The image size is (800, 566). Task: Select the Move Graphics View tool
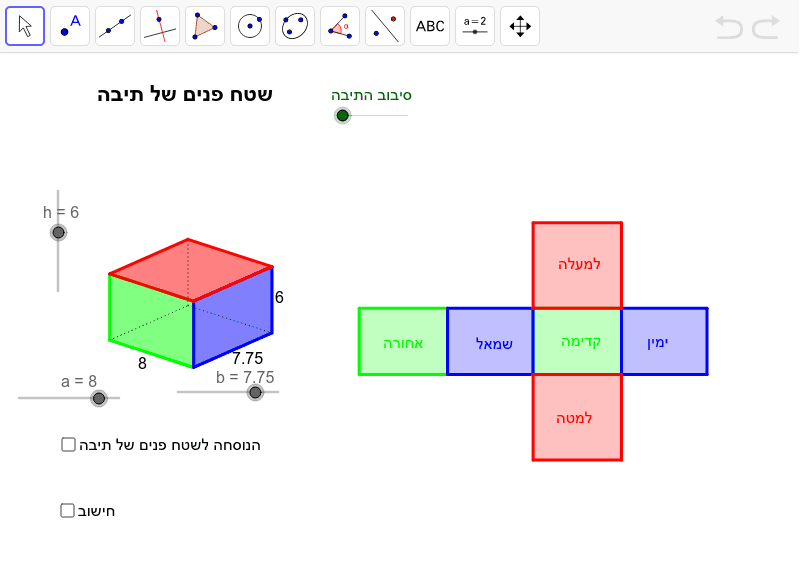point(520,26)
